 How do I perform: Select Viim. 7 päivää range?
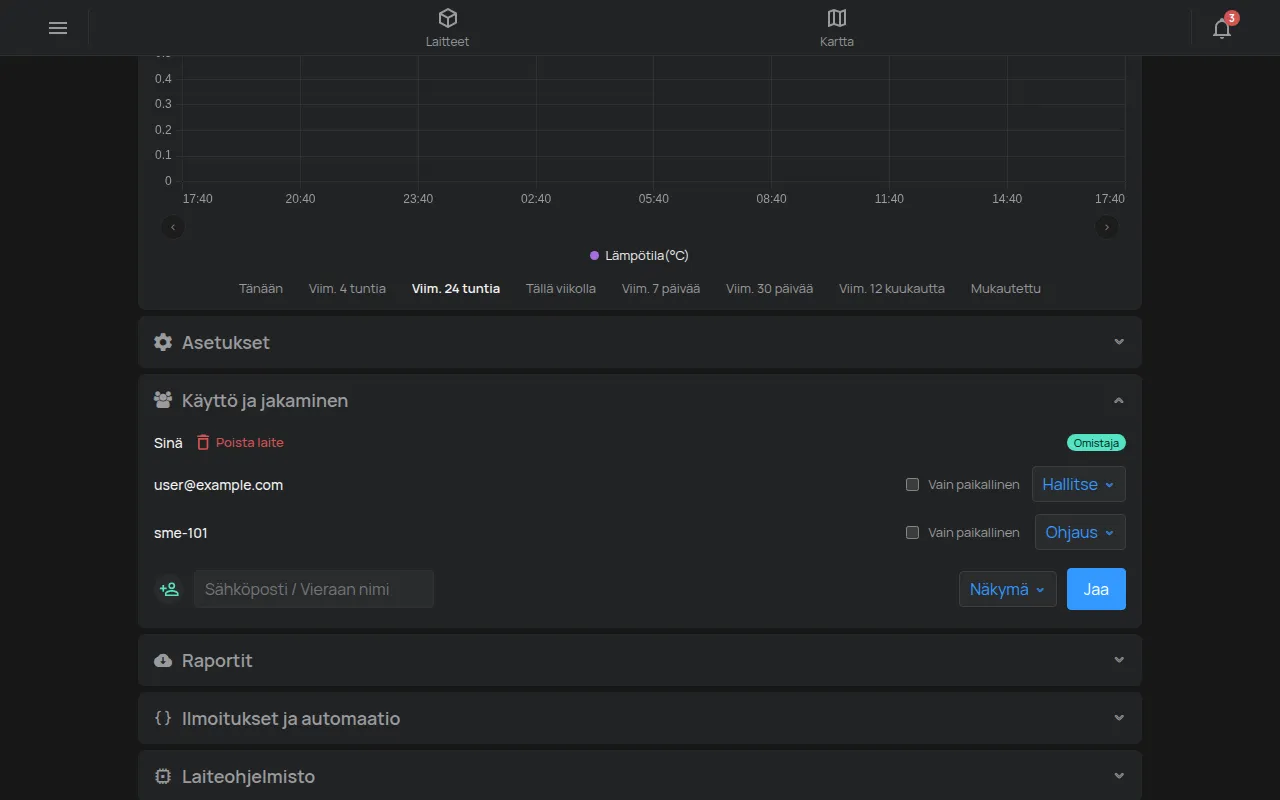[x=661, y=289]
